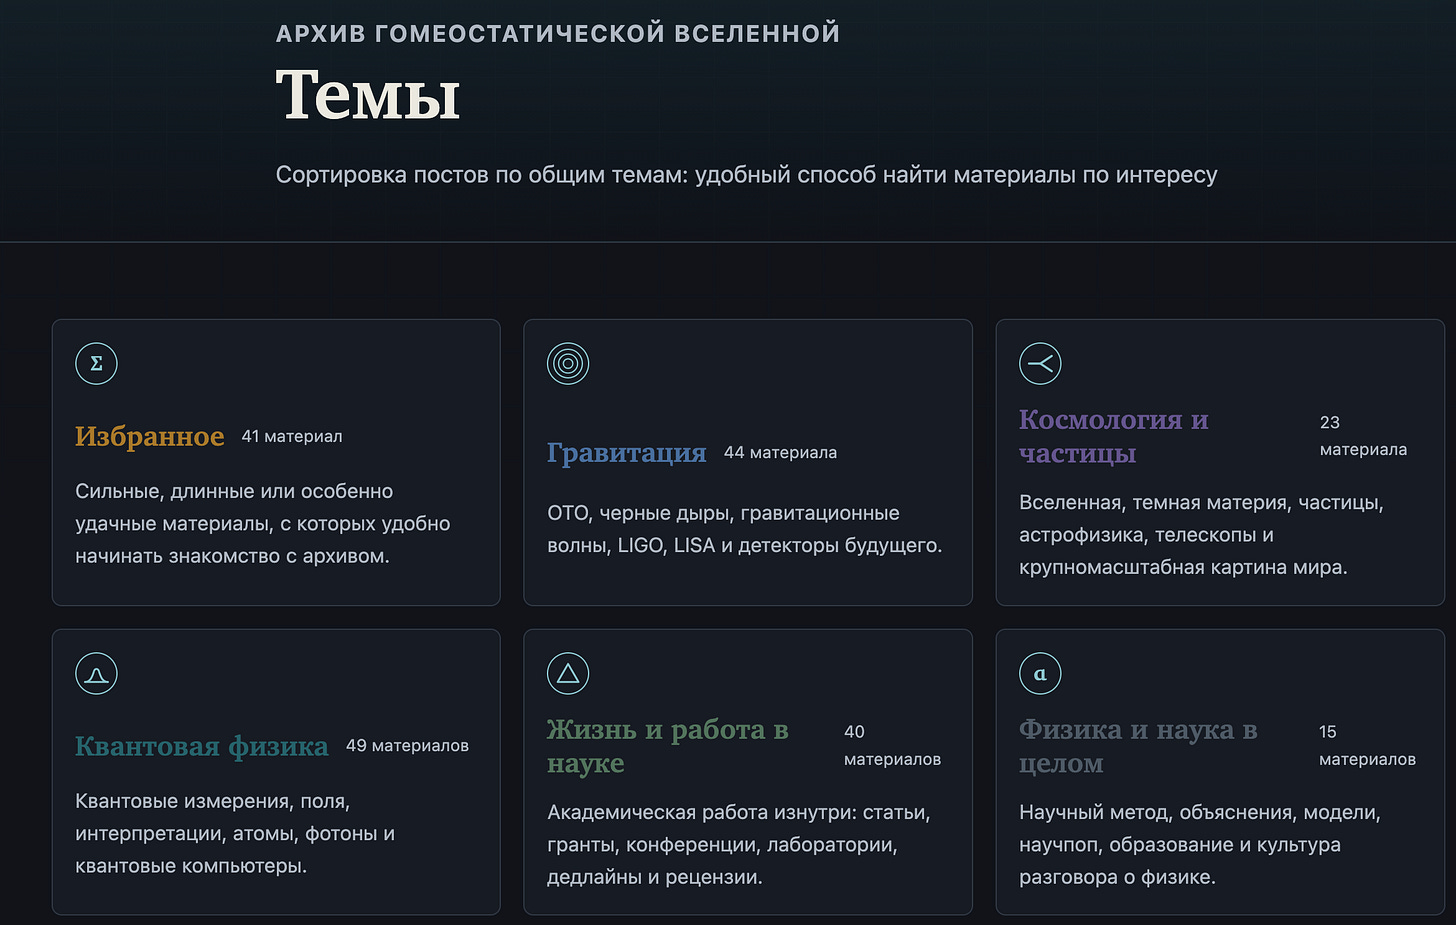Open the Гравитация topic link
1456x925 pixels.
(x=627, y=452)
